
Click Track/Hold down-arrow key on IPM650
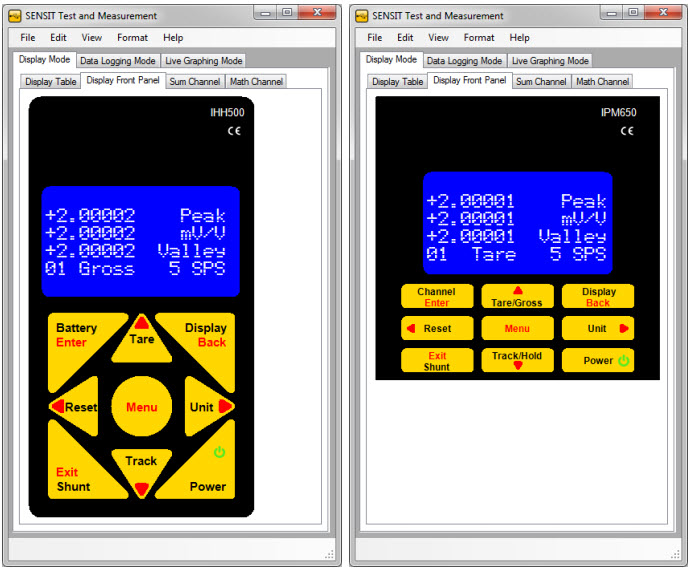518,360
